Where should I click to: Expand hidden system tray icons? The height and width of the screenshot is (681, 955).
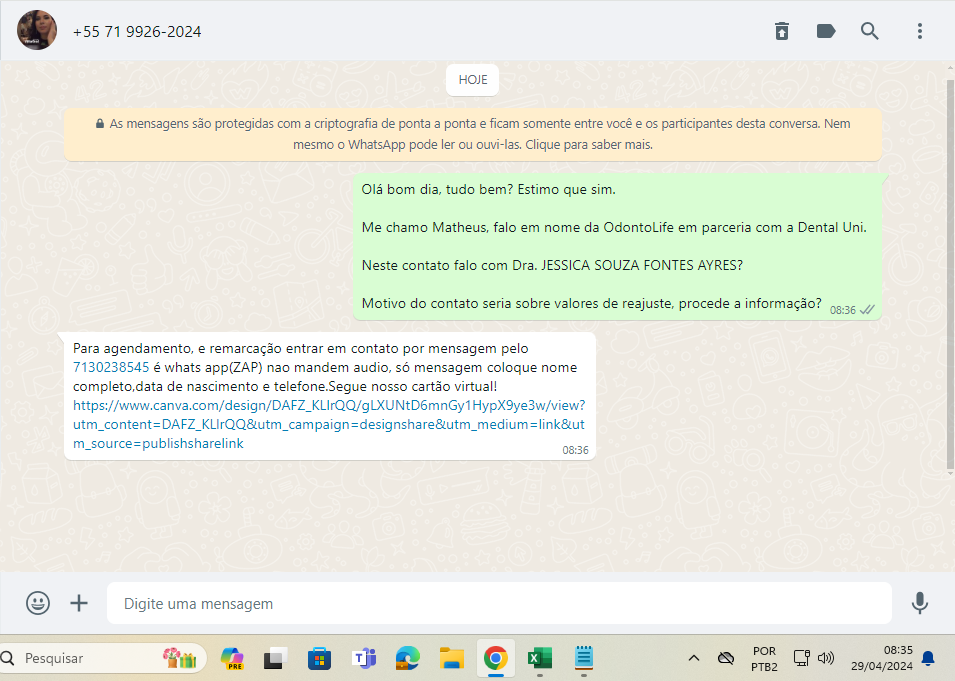pos(693,658)
